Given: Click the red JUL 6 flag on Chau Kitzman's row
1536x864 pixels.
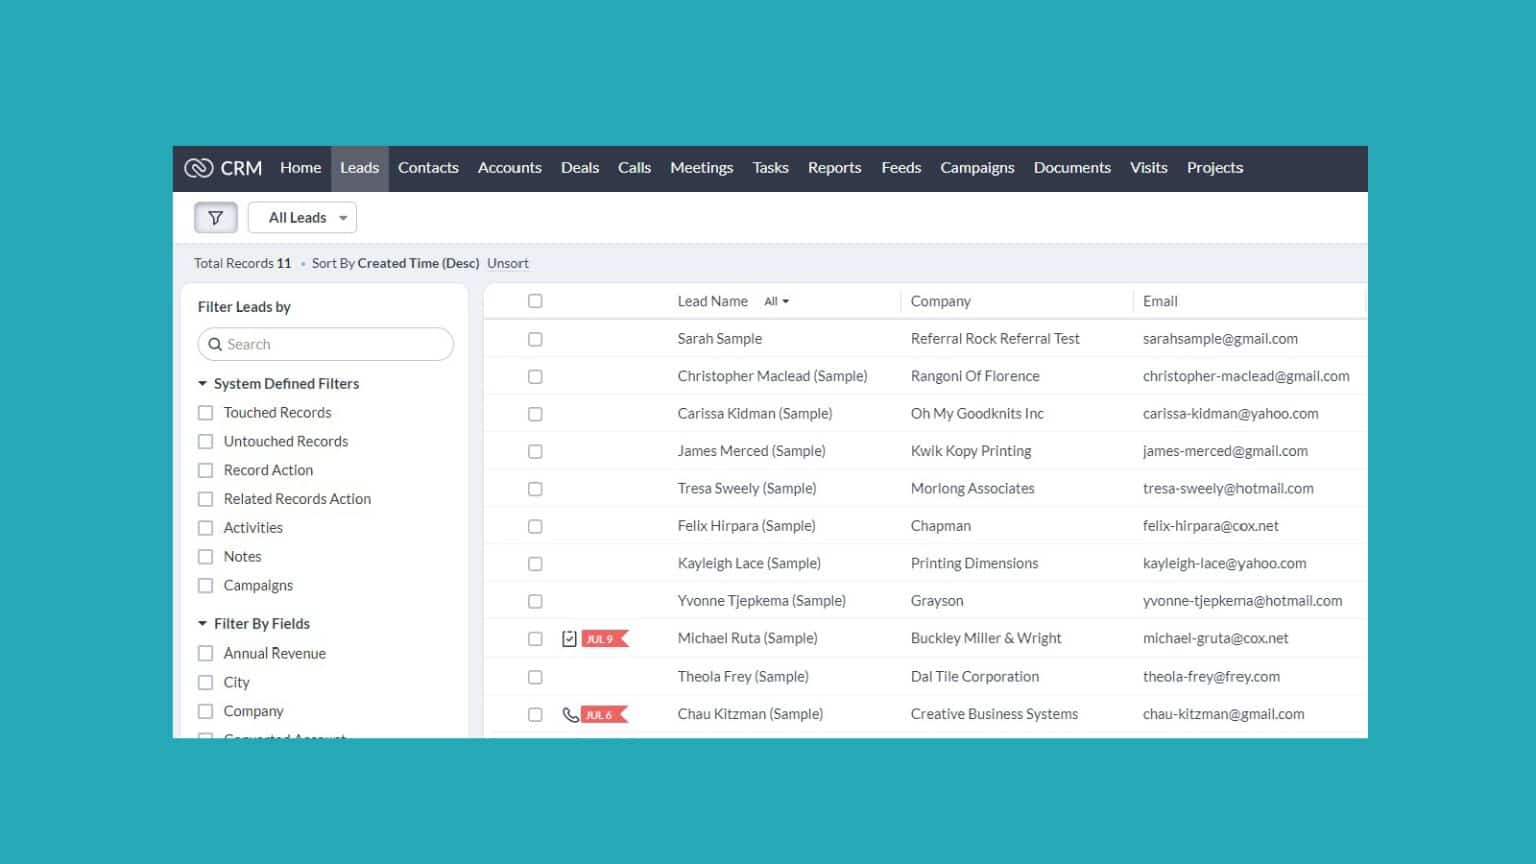Looking at the screenshot, I should coord(601,714).
